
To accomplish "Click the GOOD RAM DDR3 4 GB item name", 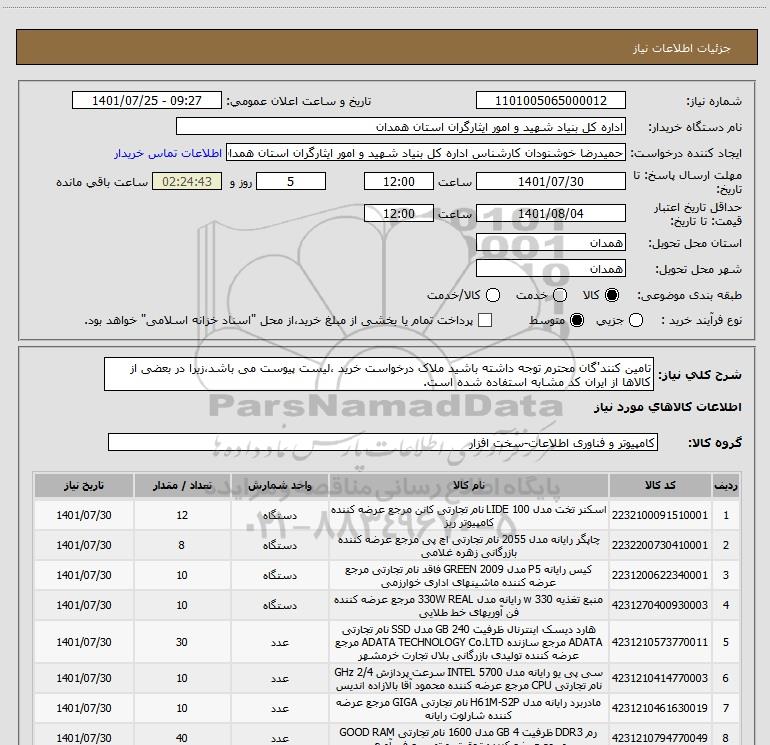I will point(468,738).
